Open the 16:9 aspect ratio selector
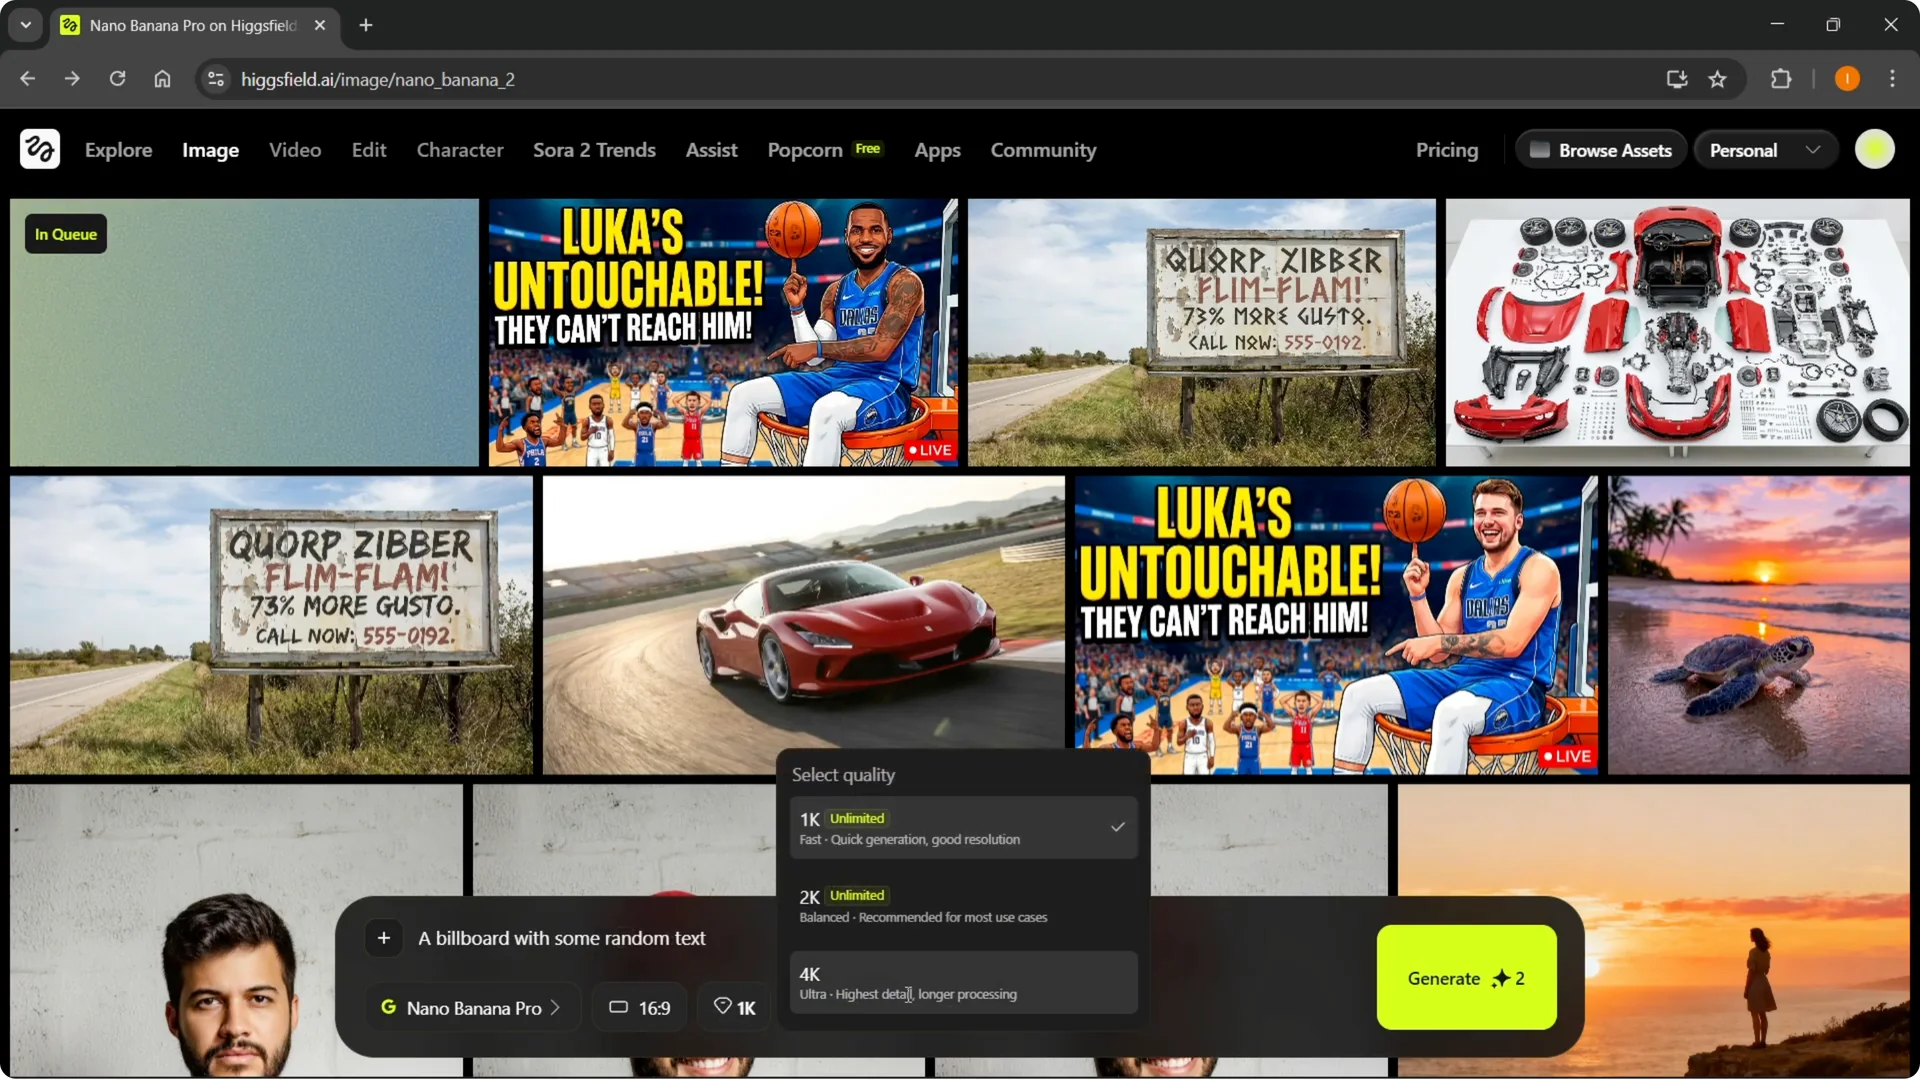 640,1008
